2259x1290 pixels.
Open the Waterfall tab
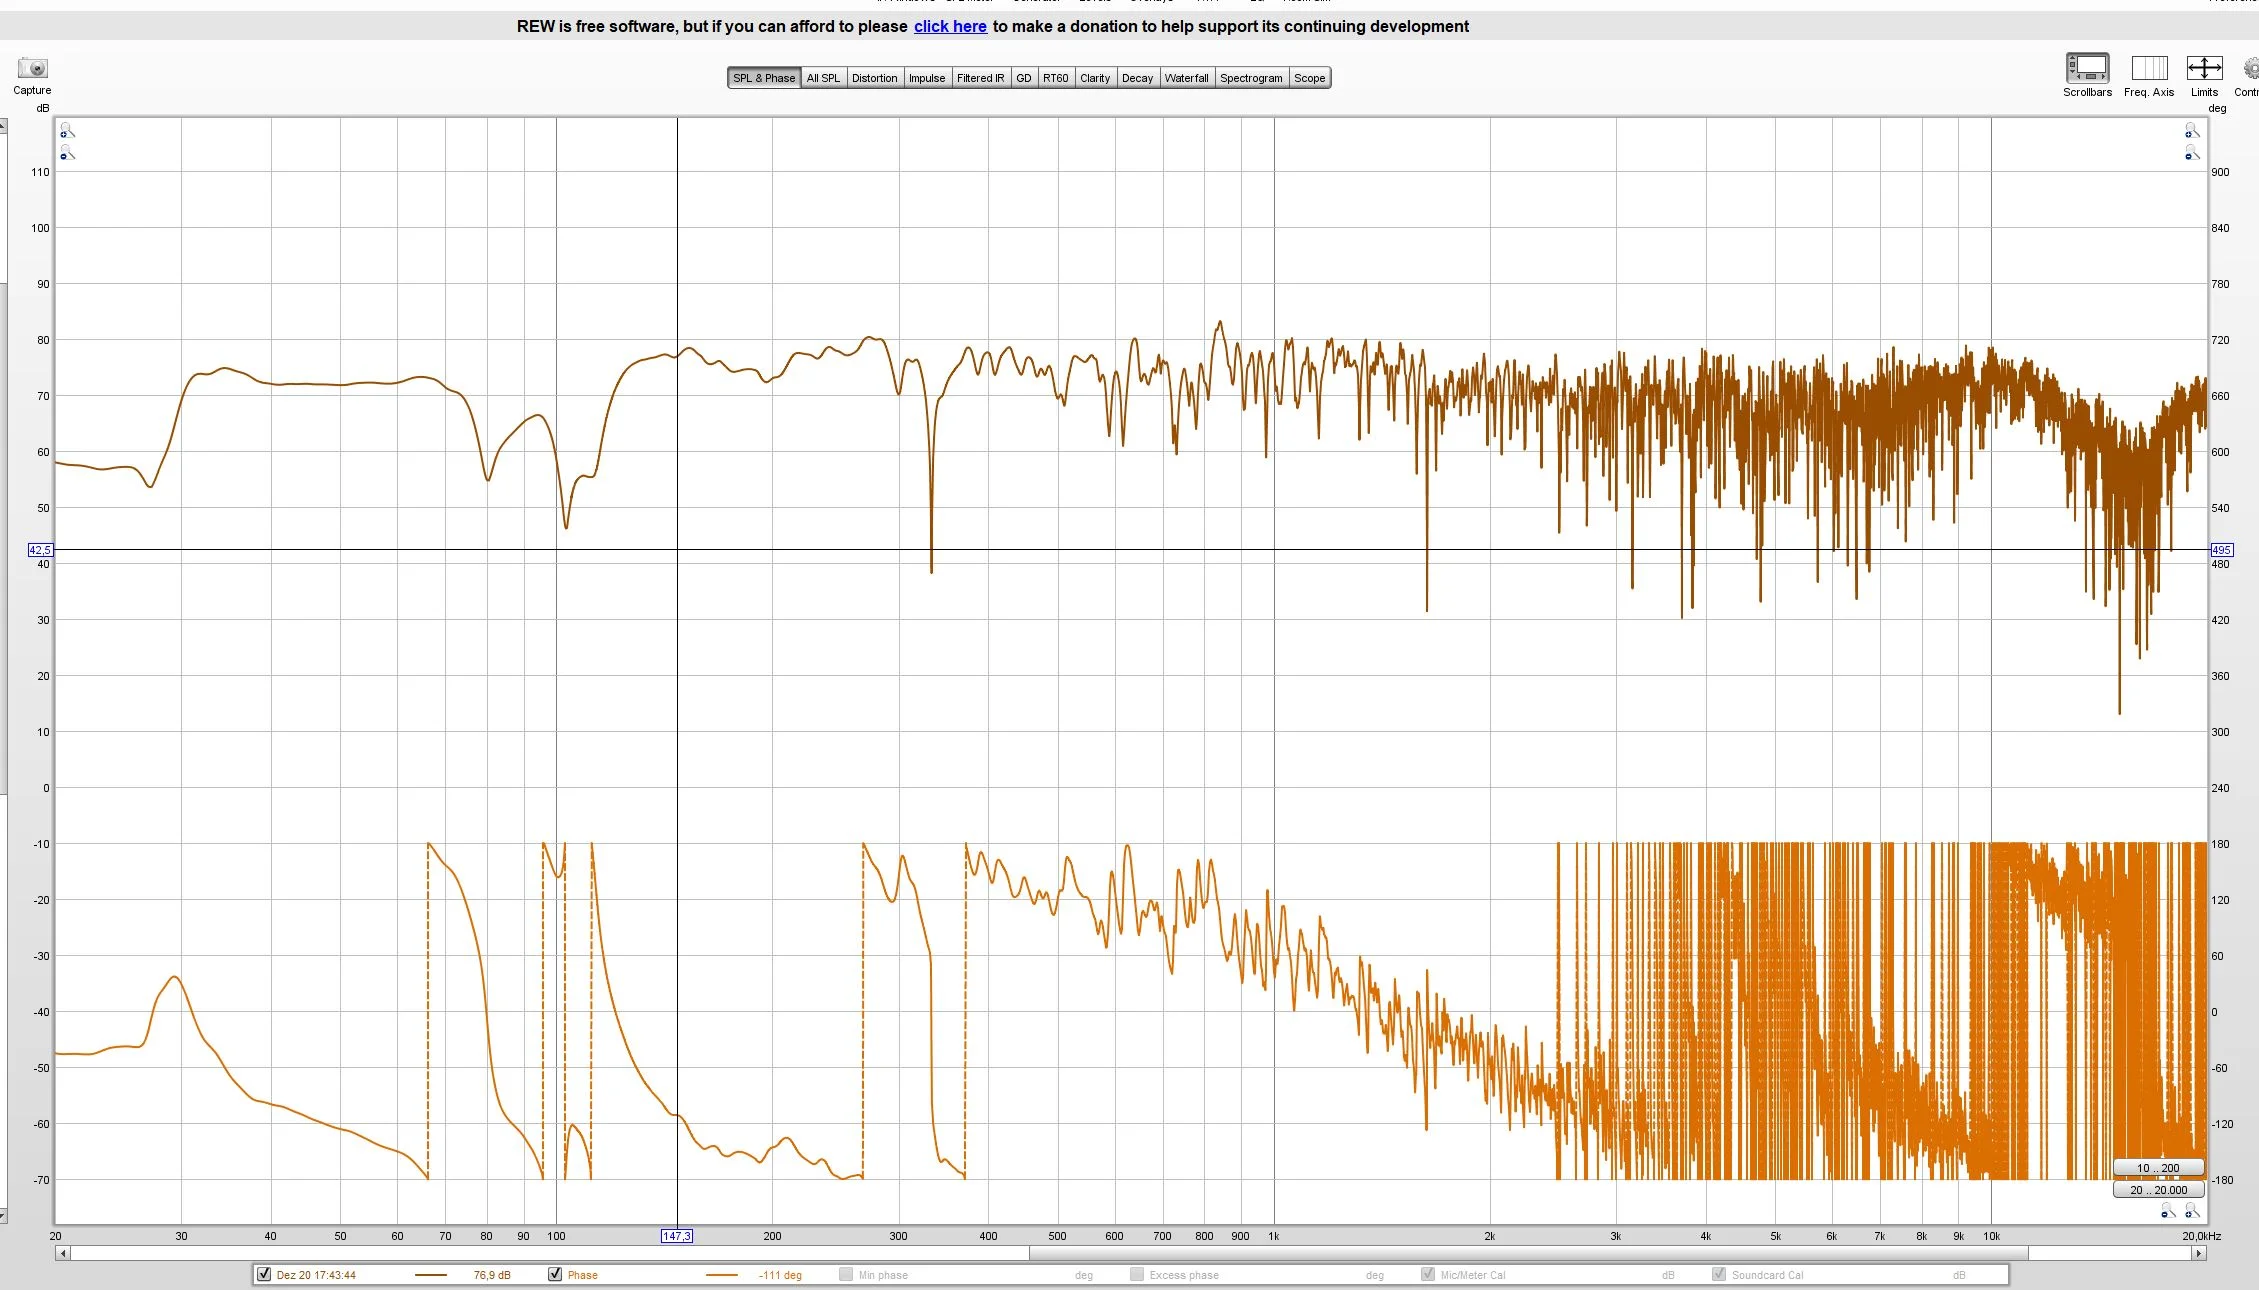(1186, 78)
